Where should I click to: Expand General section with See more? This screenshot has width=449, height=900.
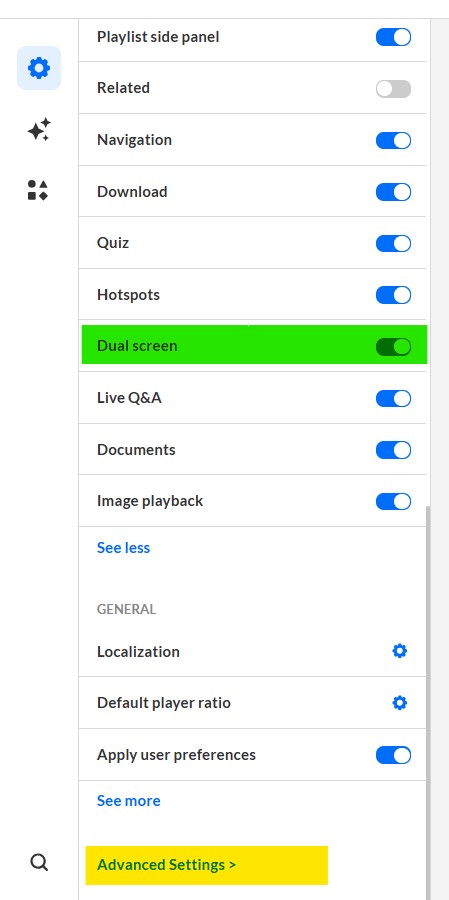[x=129, y=801]
